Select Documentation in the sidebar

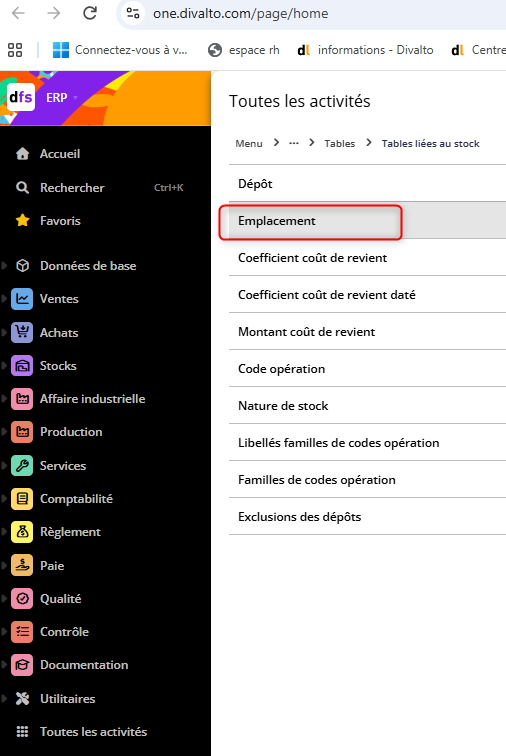click(84, 665)
